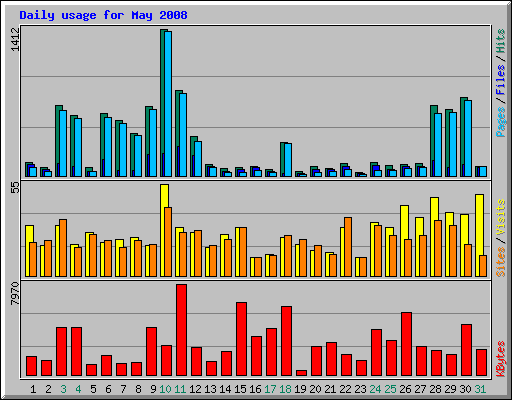Click day 1 on the x-axis
This screenshot has height=400, width=512.
33,389
